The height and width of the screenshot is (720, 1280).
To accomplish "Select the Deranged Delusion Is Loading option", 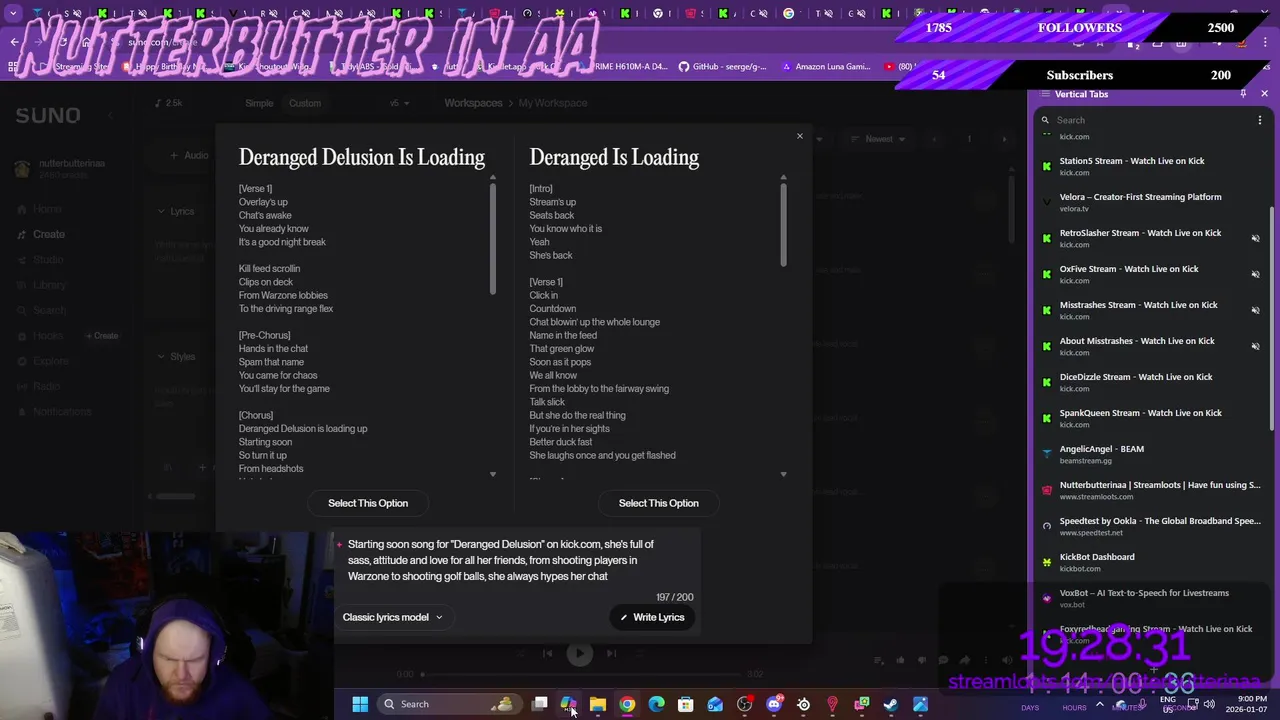I will coord(368,503).
